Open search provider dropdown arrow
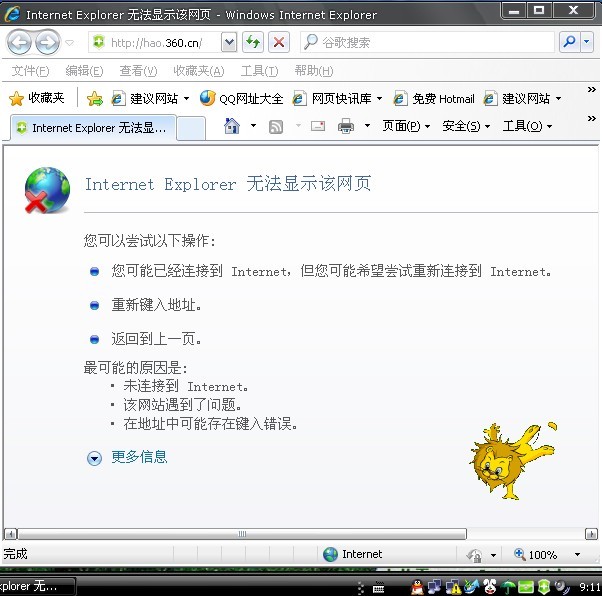This screenshot has width=602, height=596. coord(587,42)
